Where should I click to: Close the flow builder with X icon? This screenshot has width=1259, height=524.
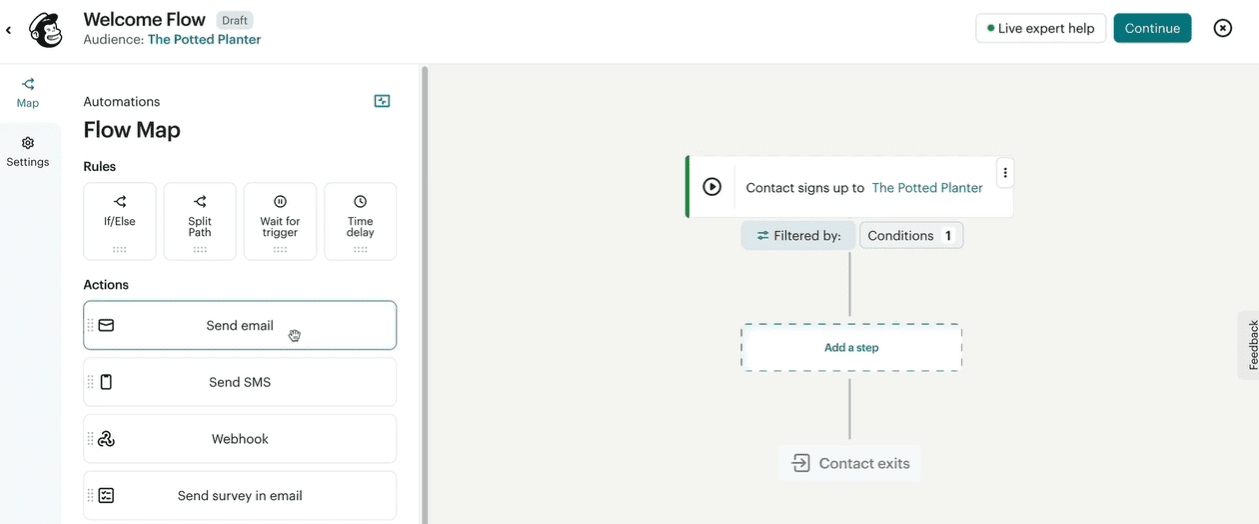coord(1222,28)
